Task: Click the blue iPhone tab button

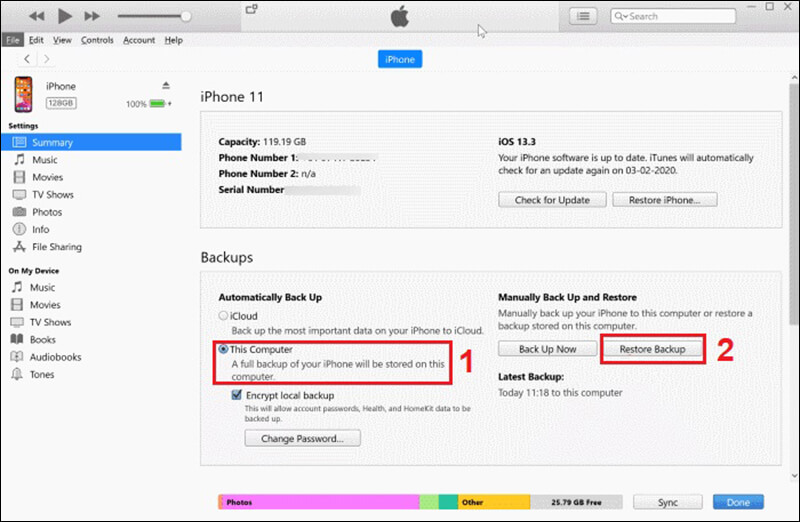Action: (x=400, y=59)
